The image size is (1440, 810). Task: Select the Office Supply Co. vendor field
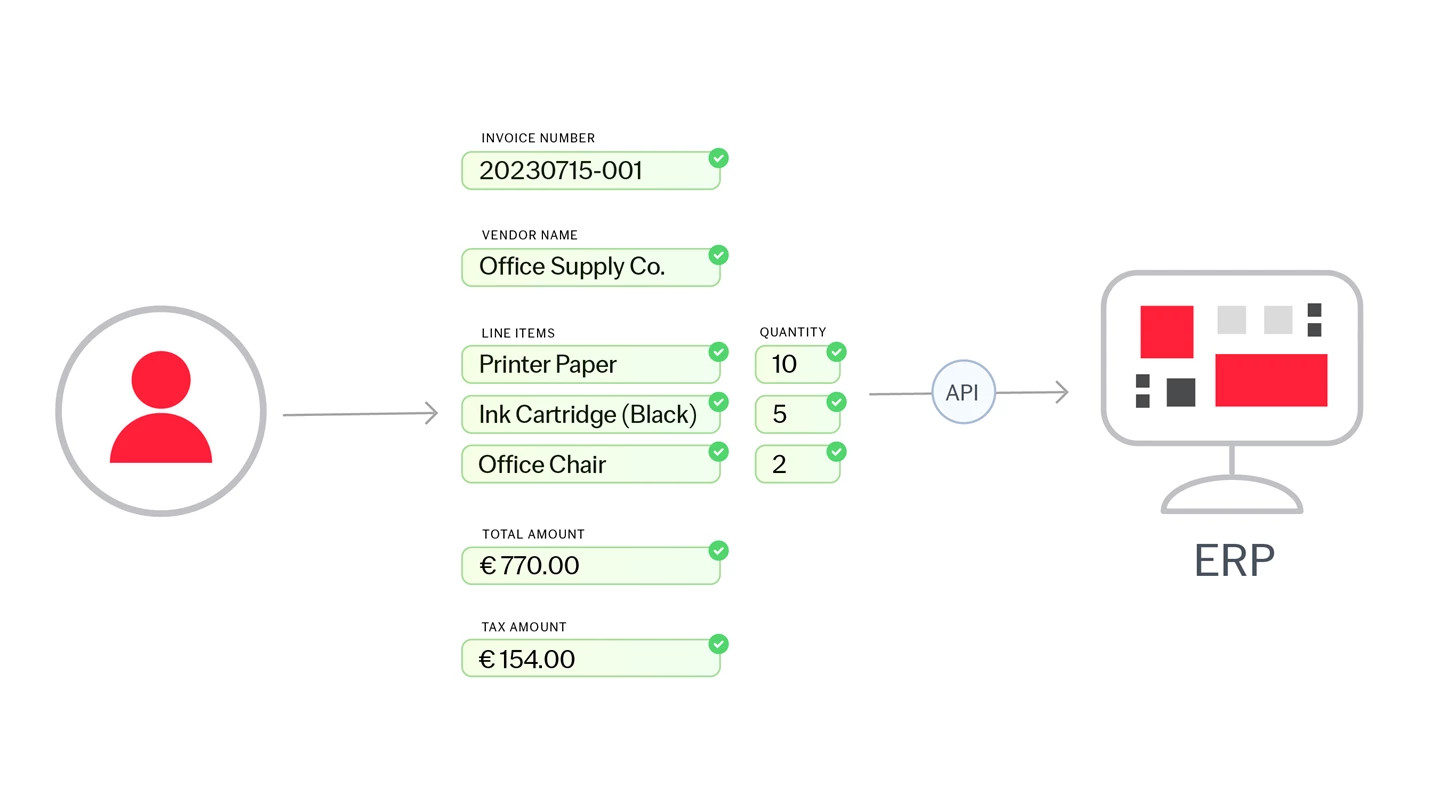(x=591, y=267)
